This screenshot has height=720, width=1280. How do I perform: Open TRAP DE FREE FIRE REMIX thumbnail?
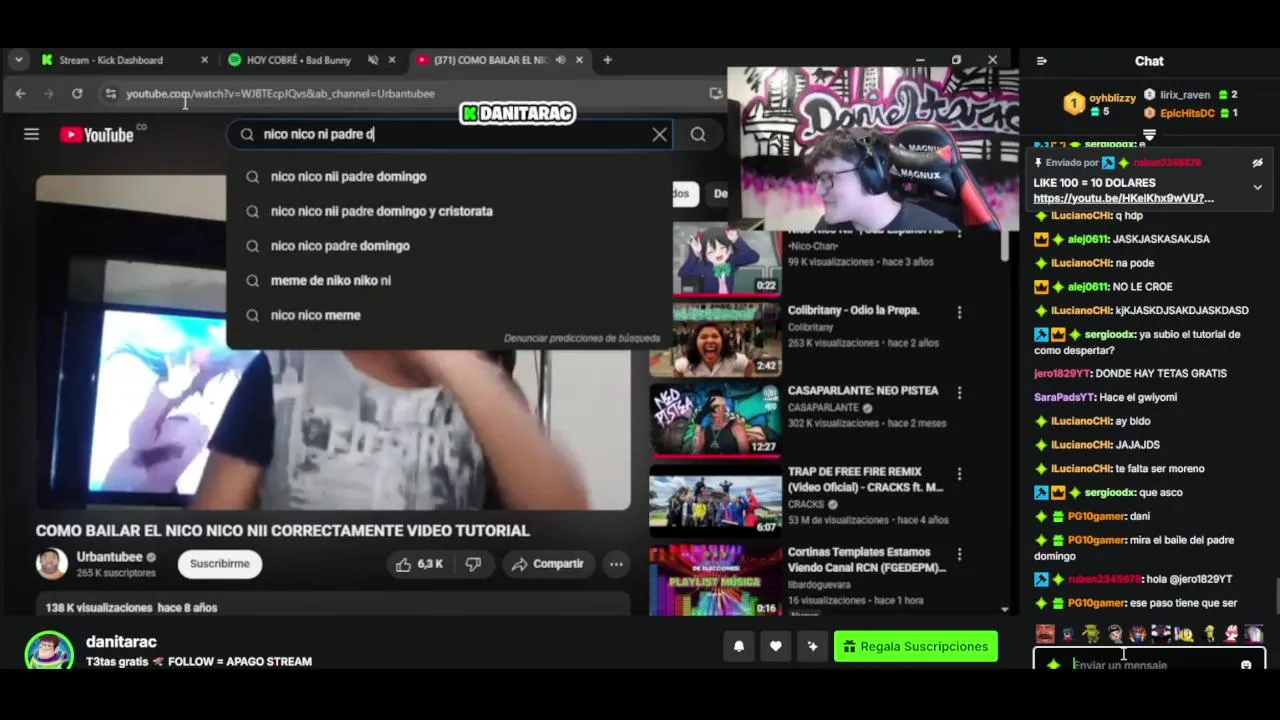(715, 501)
